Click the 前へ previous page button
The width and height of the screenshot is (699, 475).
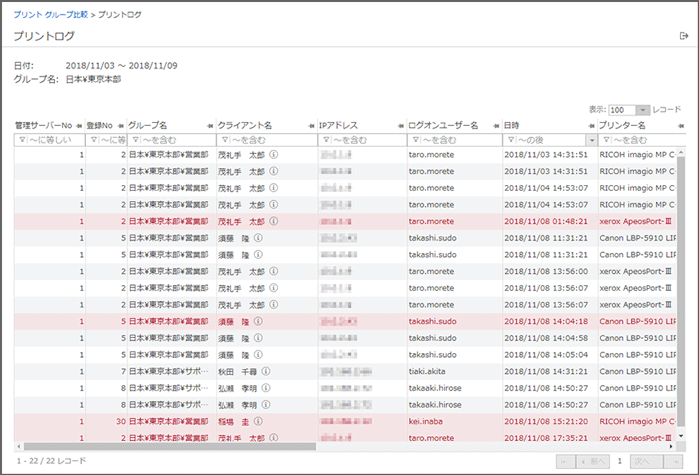tap(592, 460)
